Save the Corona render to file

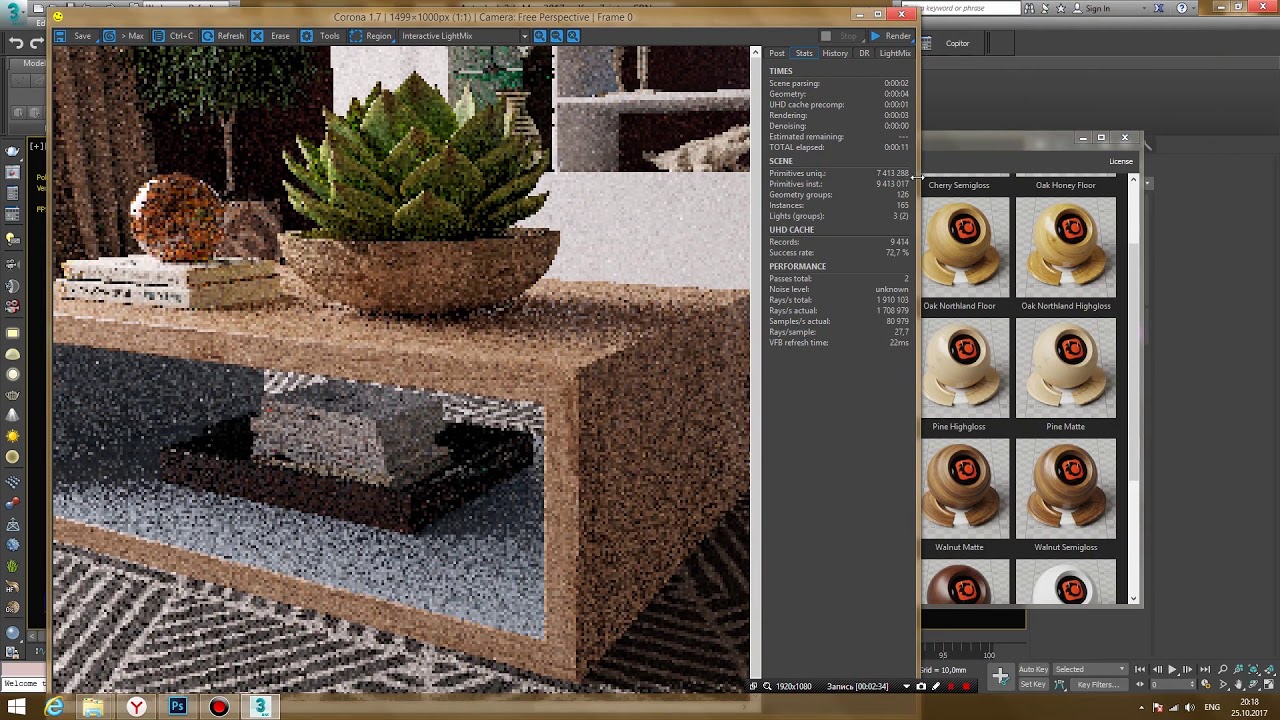pyautogui.click(x=73, y=36)
